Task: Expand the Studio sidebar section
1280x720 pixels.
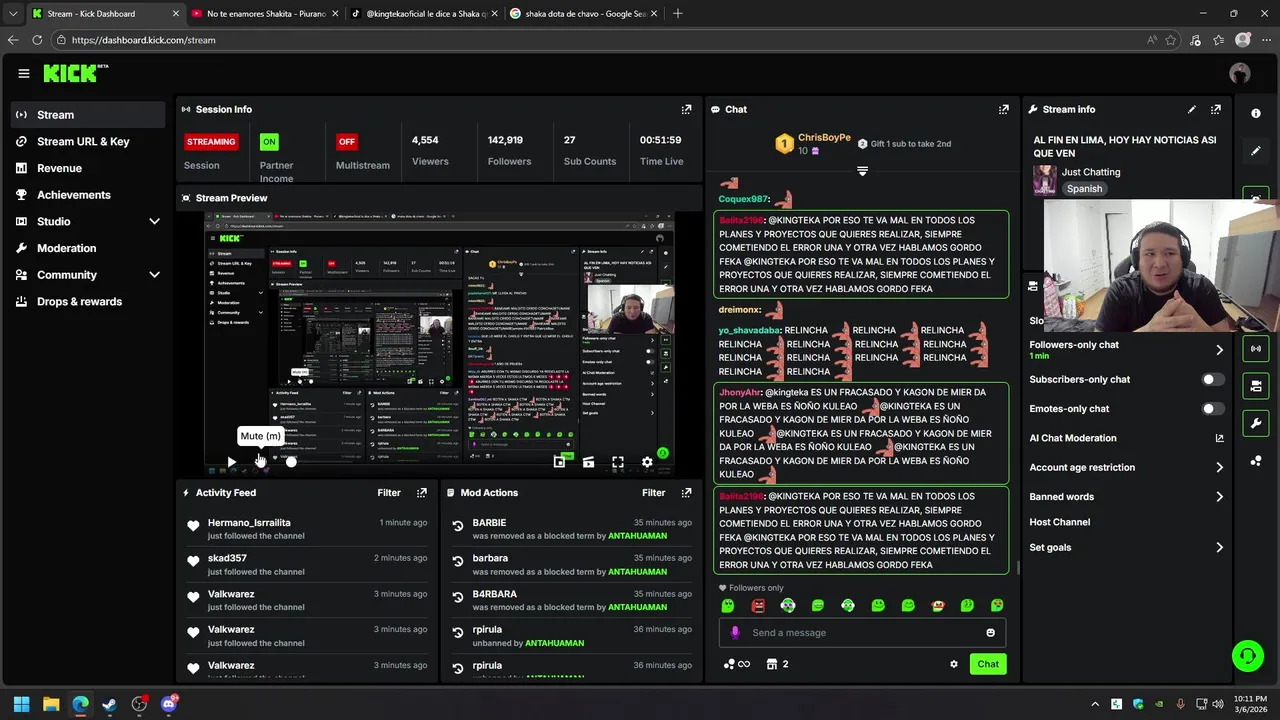Action: click(154, 221)
